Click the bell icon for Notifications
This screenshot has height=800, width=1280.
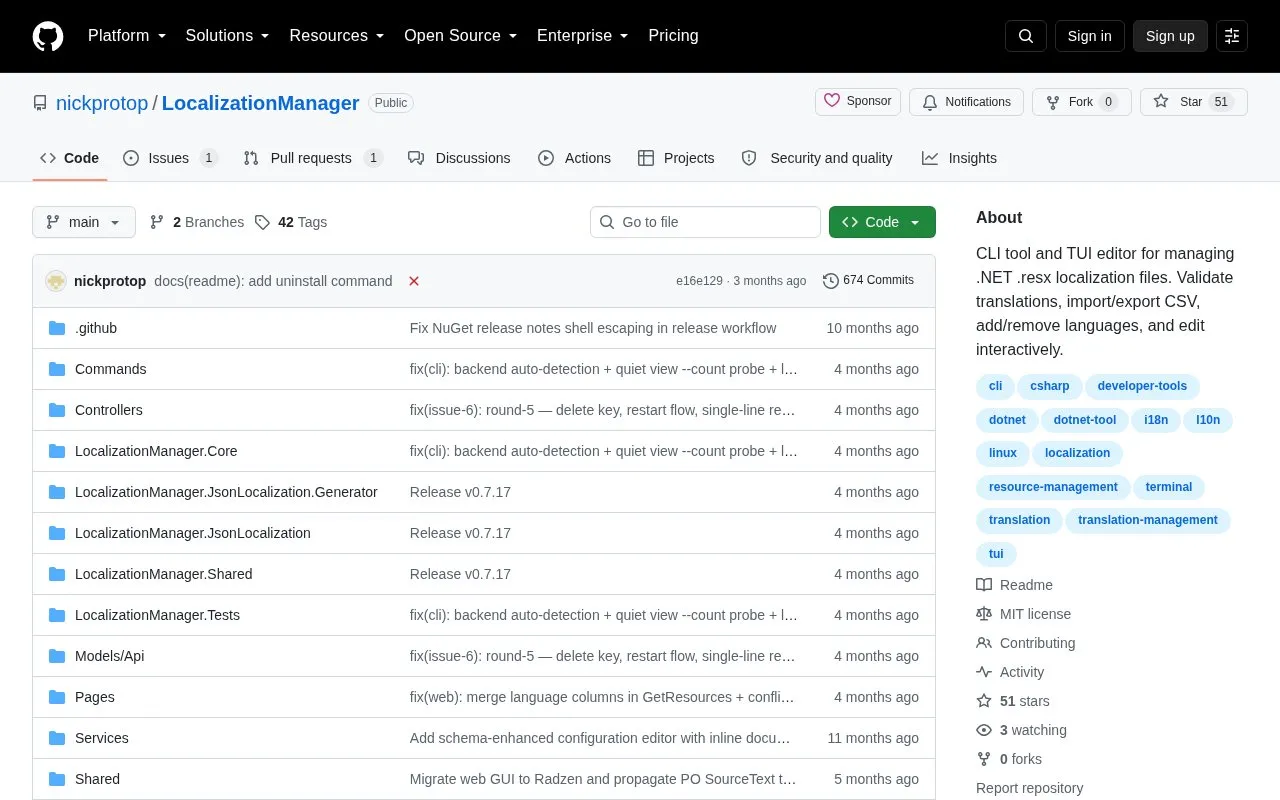(930, 102)
